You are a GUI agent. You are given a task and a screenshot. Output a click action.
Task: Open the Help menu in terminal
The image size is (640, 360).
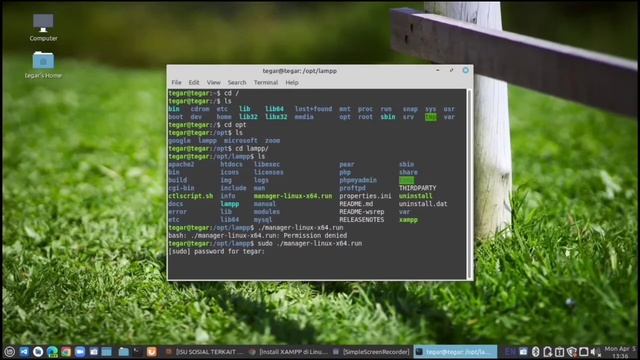pyautogui.click(x=292, y=82)
